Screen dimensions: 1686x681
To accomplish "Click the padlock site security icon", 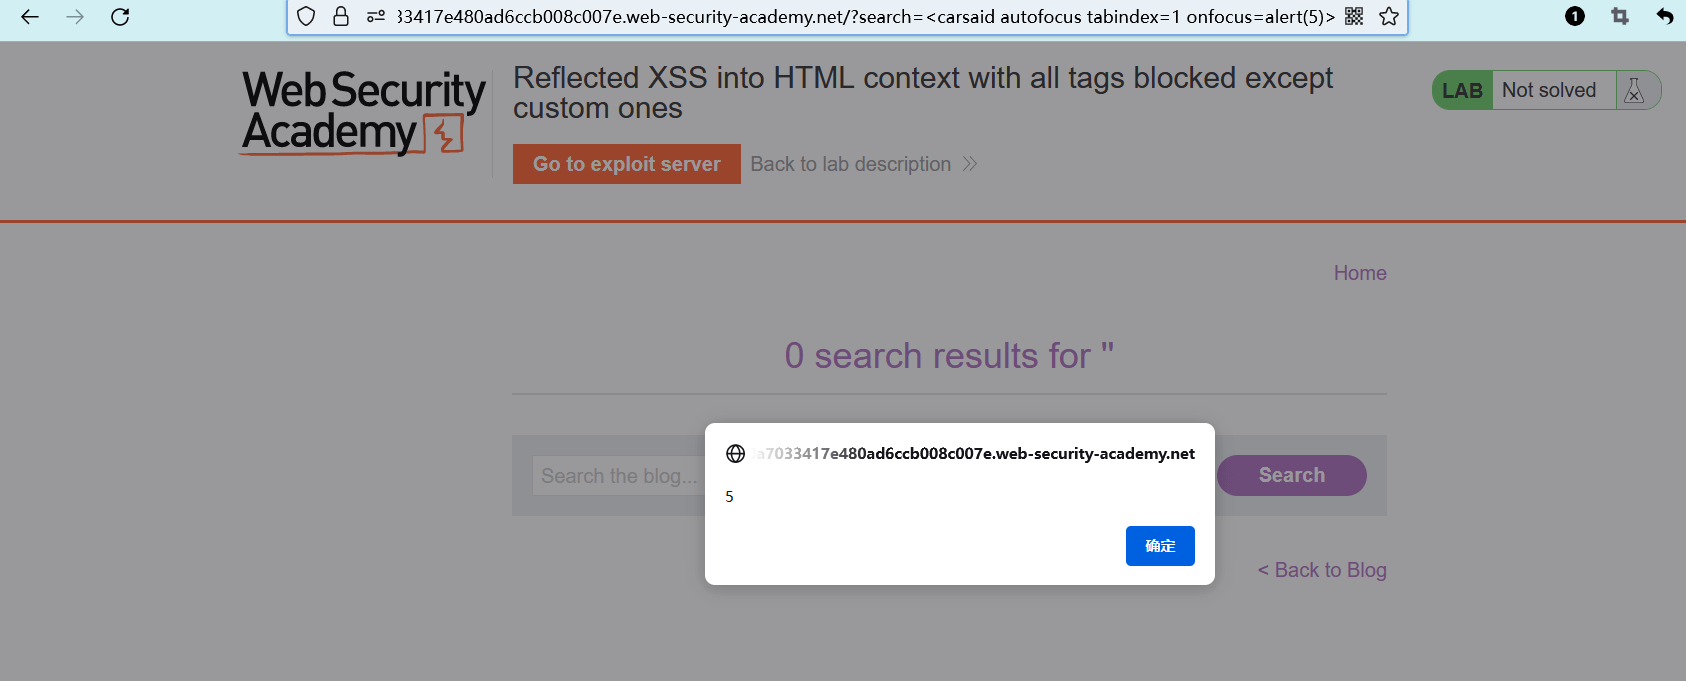I will (341, 16).
